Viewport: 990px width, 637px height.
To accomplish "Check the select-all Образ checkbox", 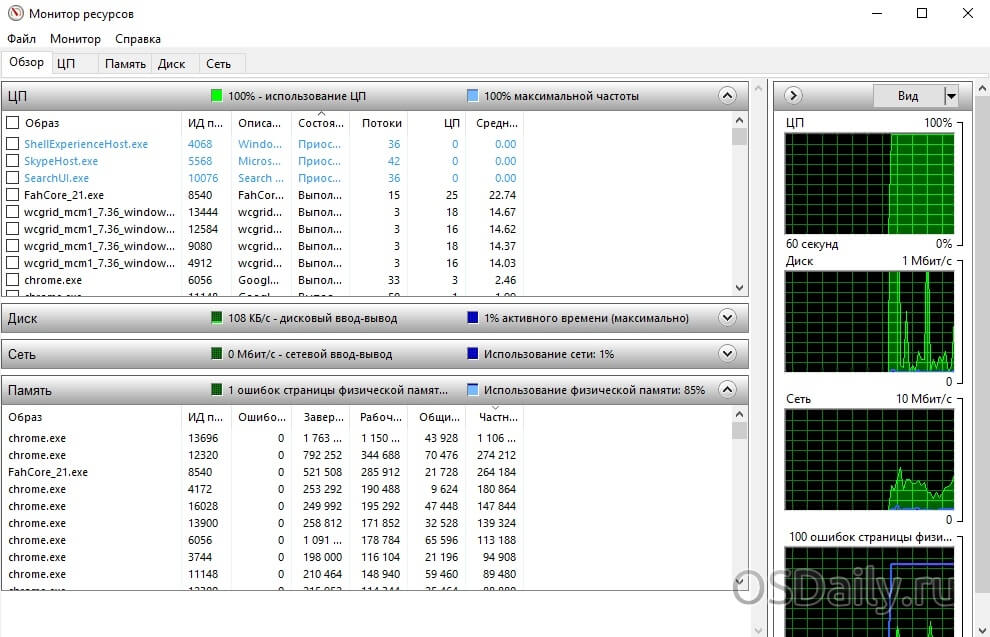I will coord(12,122).
